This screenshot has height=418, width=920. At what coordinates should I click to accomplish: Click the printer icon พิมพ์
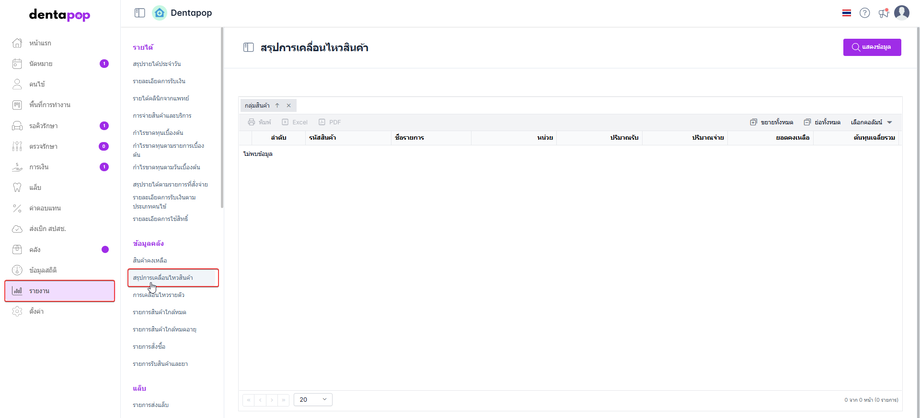point(259,122)
